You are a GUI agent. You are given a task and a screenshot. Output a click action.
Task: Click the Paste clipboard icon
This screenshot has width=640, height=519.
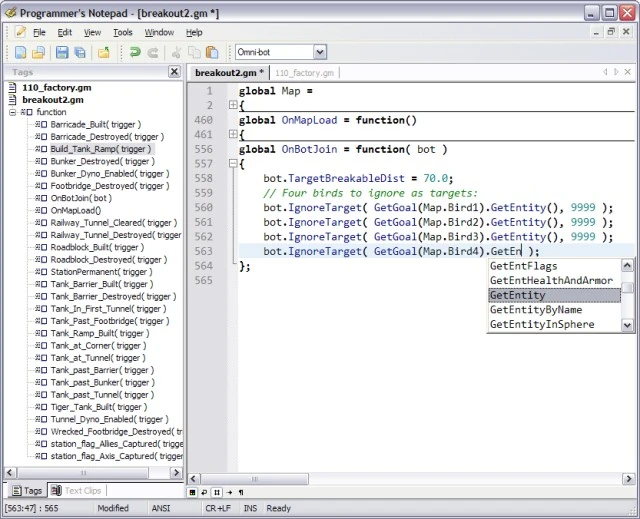point(211,52)
